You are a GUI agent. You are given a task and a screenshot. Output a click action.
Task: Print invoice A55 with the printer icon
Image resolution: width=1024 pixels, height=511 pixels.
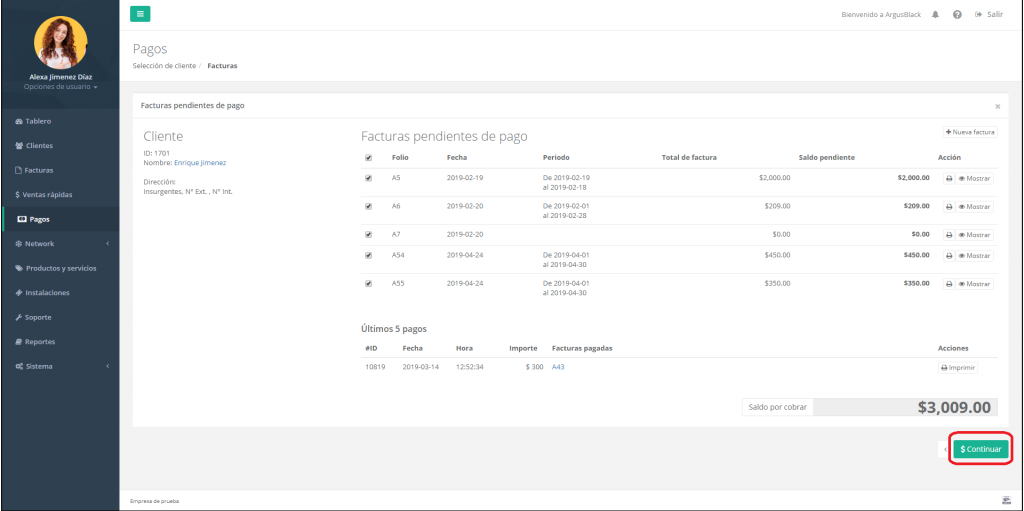(x=949, y=284)
